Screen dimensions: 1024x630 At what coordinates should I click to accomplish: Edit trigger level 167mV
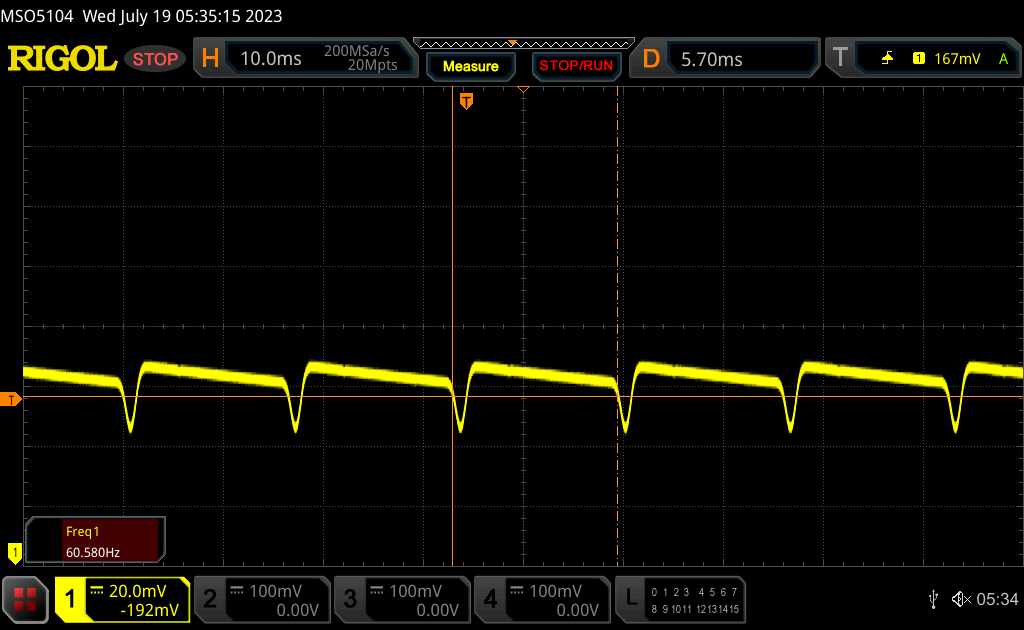pos(957,59)
